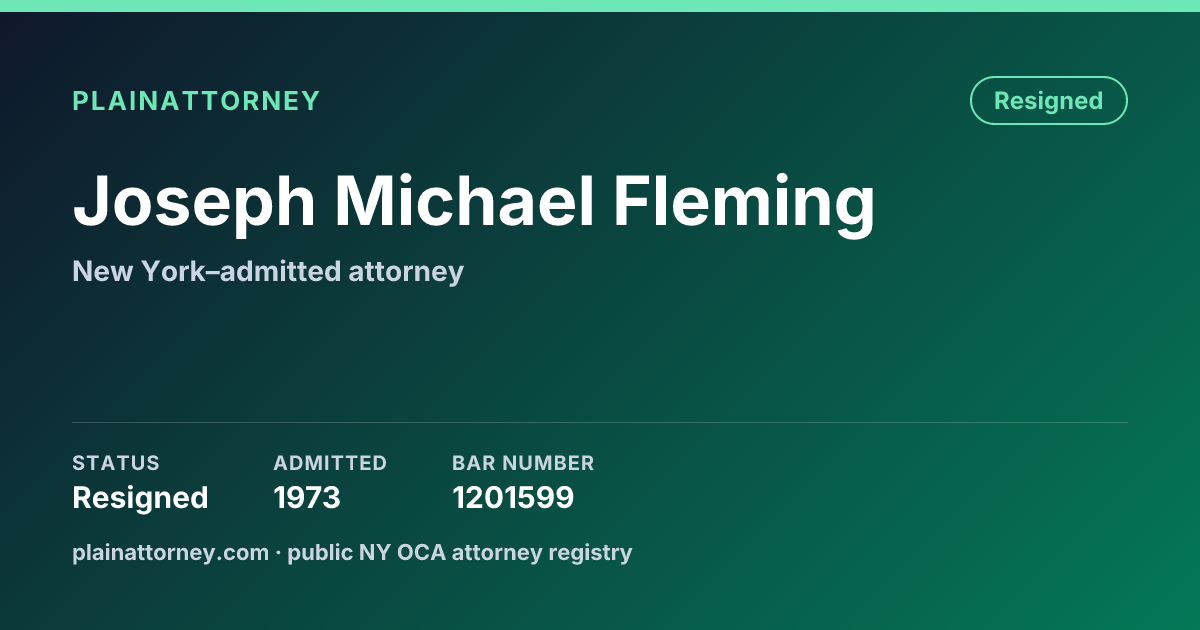1200x630 pixels.
Task: Click the PLAINATTORNEY brand logo text
Action: [x=196, y=101]
